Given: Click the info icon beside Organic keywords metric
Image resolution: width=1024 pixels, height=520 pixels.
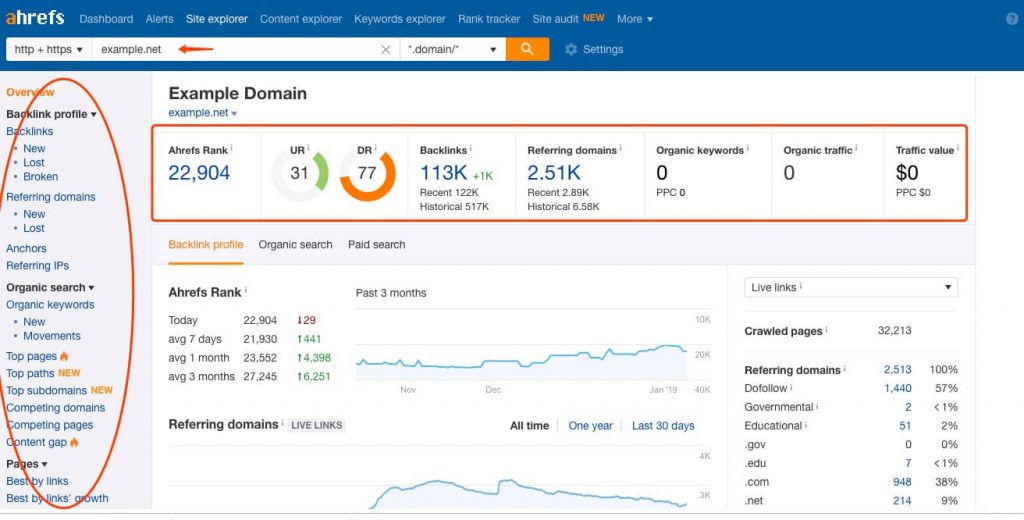Looking at the screenshot, I should [x=747, y=148].
